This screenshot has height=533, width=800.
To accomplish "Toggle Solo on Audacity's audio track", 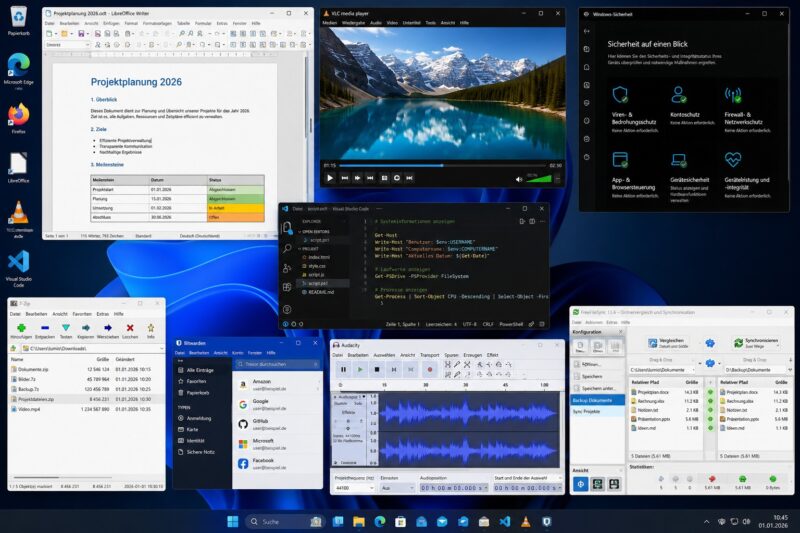I will (x=358, y=403).
